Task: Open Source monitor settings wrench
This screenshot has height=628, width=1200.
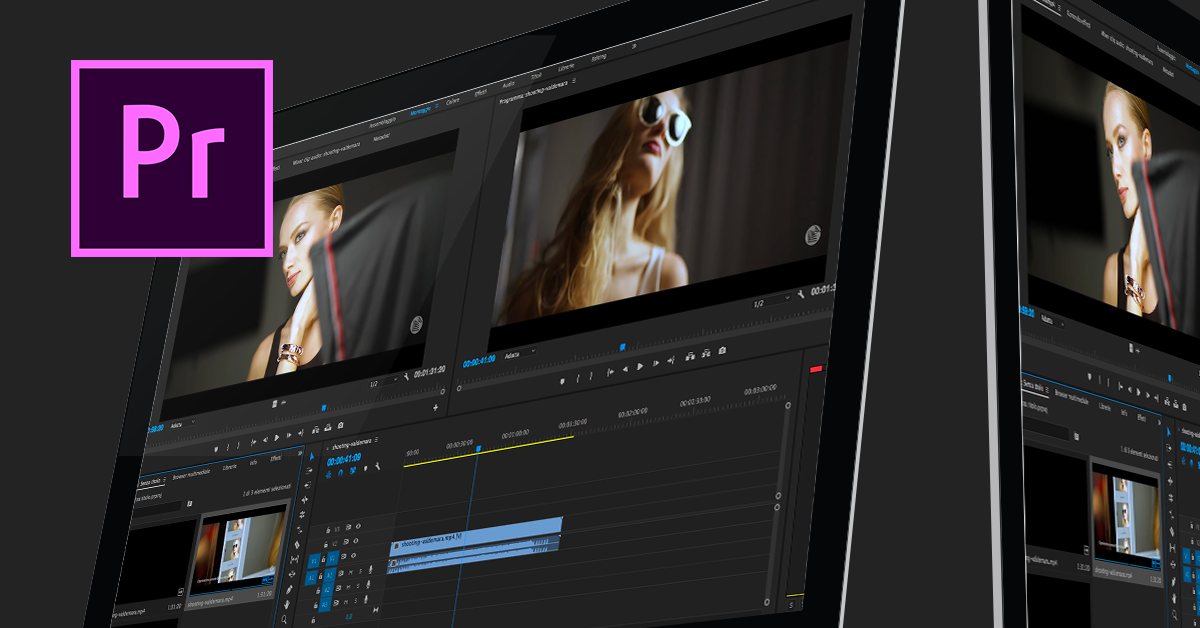Action: 407,377
